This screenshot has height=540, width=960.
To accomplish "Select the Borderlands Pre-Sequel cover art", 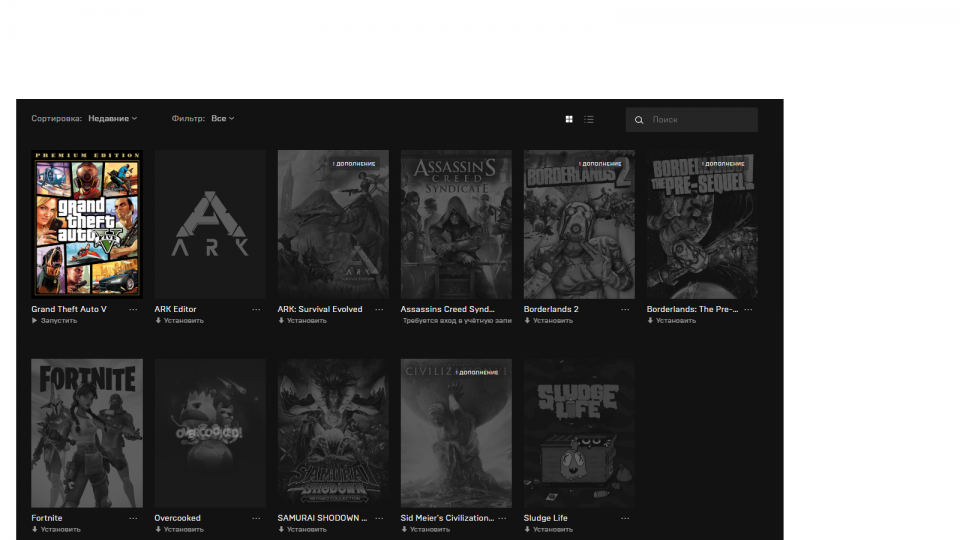I will coord(702,224).
